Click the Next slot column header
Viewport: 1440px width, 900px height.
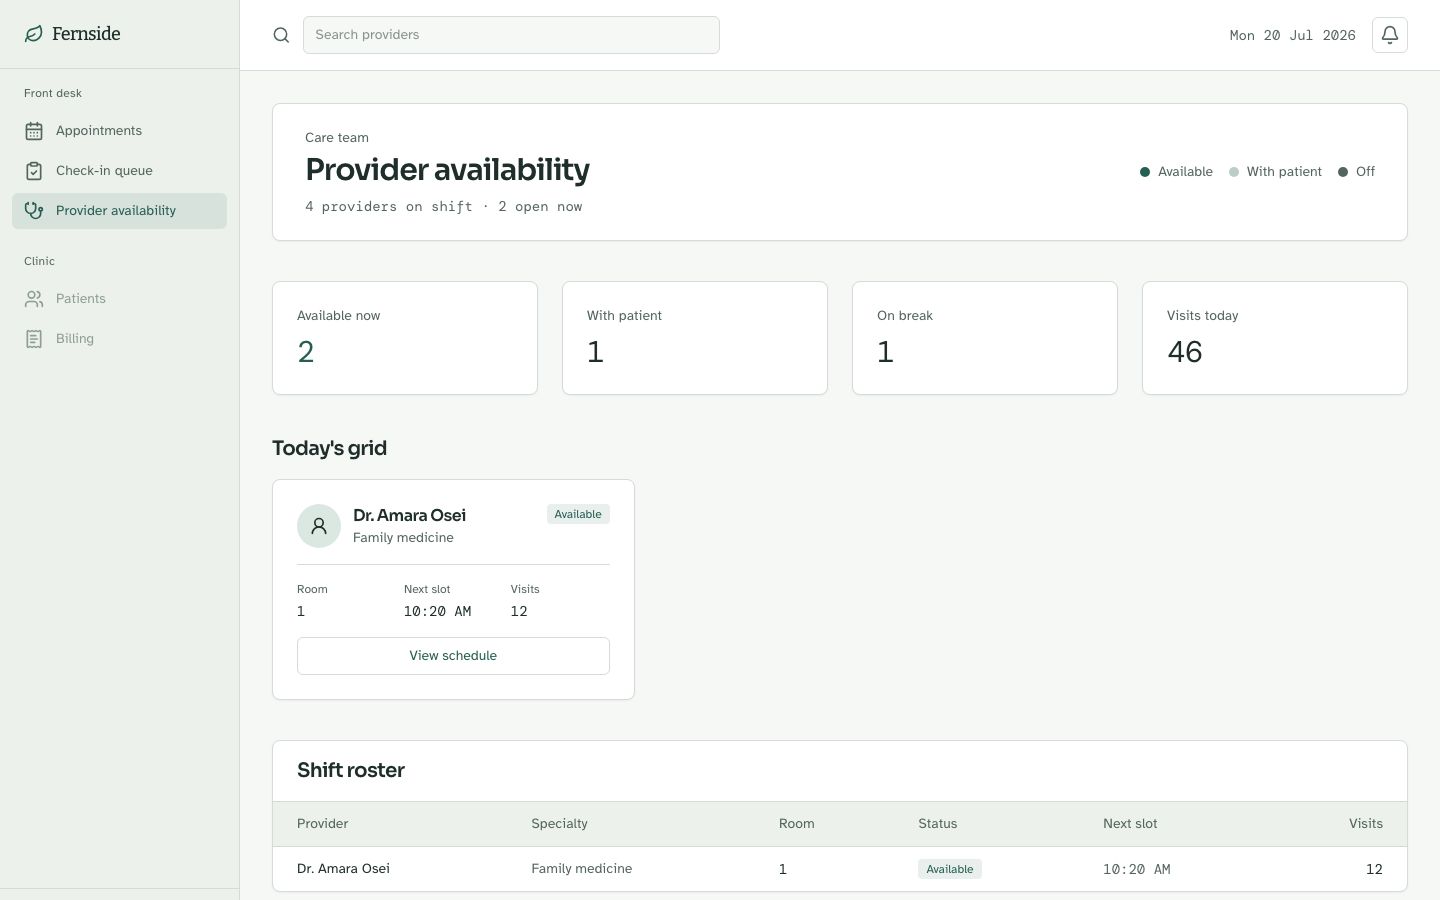pyautogui.click(x=1130, y=824)
